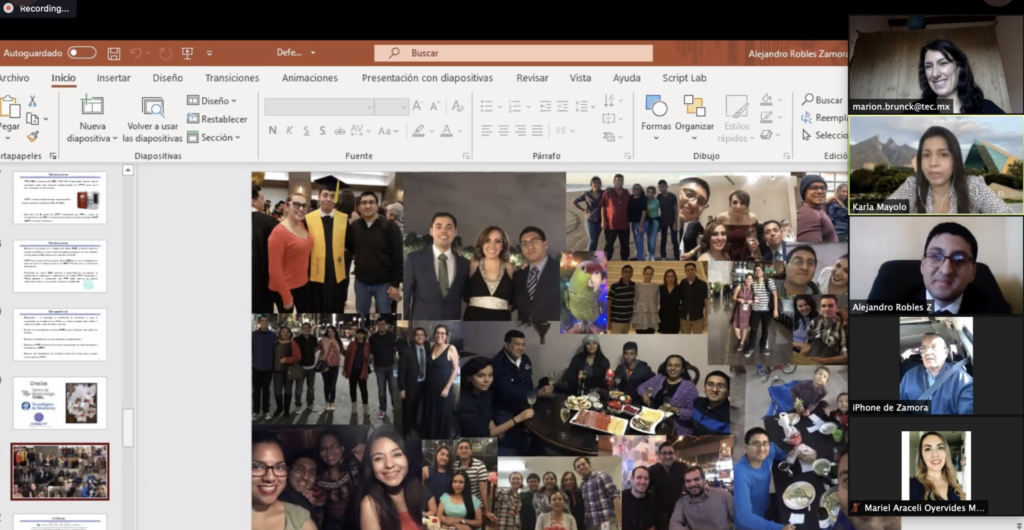Increase list indent level
This screenshot has width=1024, height=530.
pyautogui.click(x=562, y=106)
